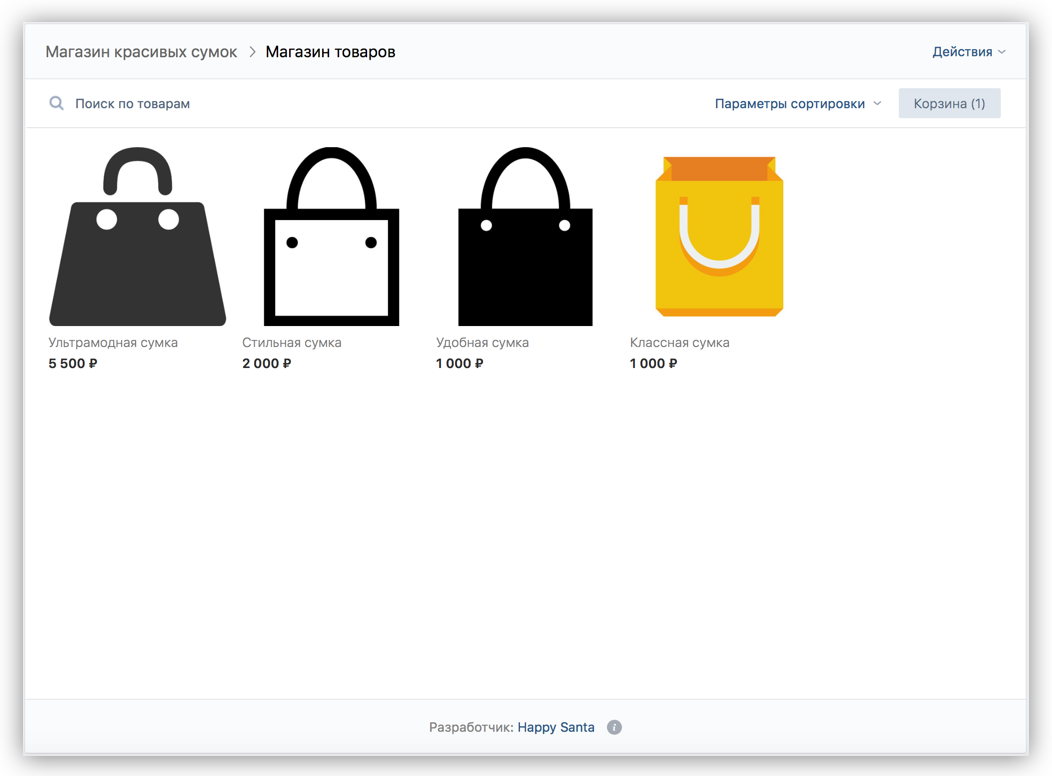Select the yellow Классная сумка bag image
Viewport: 1052px width, 776px height.
tap(719, 237)
